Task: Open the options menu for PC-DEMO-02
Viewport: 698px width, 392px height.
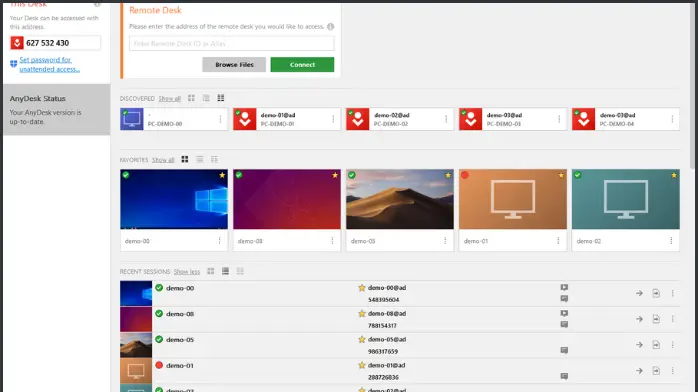Action: tap(446, 119)
